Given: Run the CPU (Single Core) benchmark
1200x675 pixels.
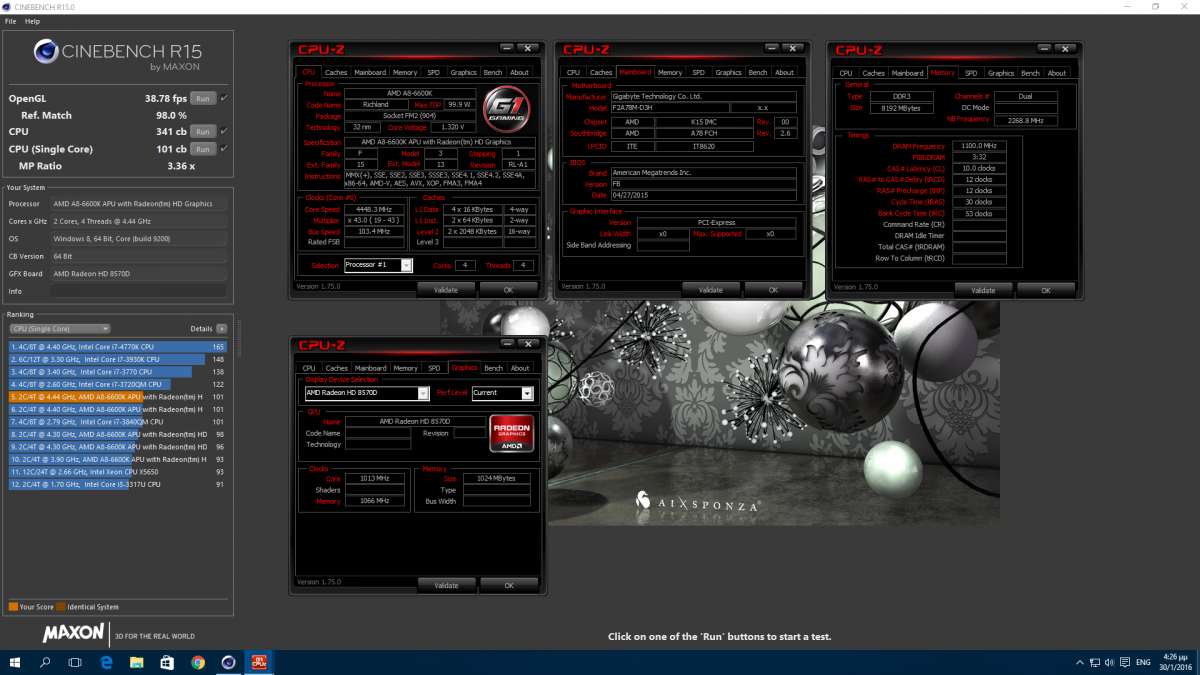Looking at the screenshot, I should coord(203,149).
